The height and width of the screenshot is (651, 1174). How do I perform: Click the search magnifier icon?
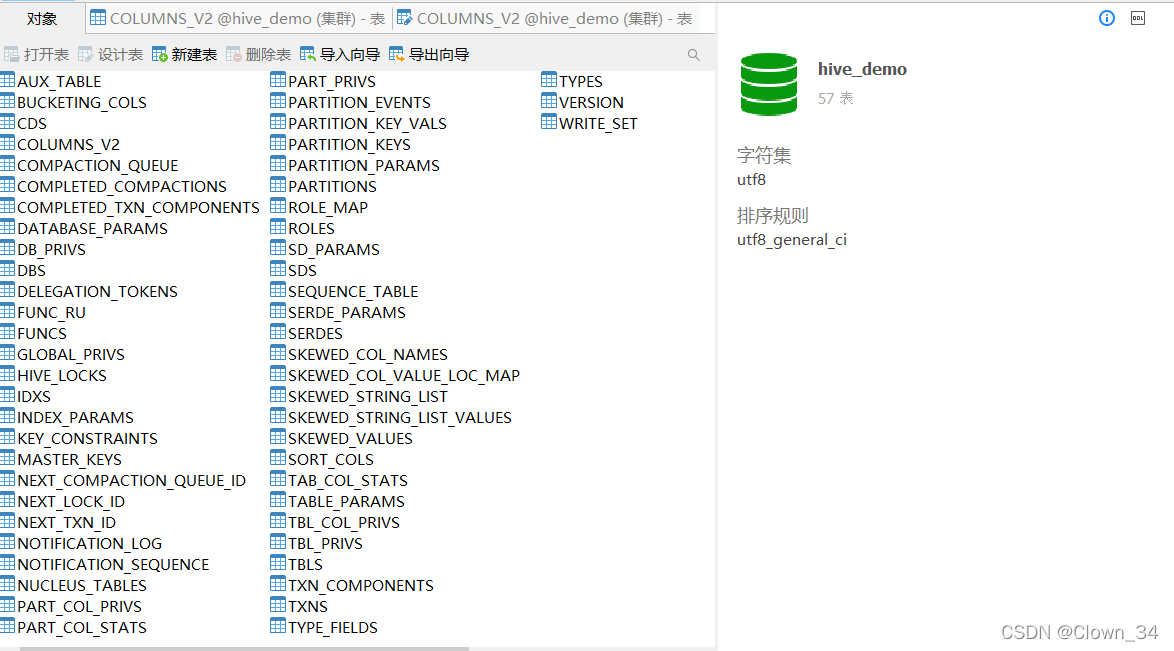click(x=693, y=55)
